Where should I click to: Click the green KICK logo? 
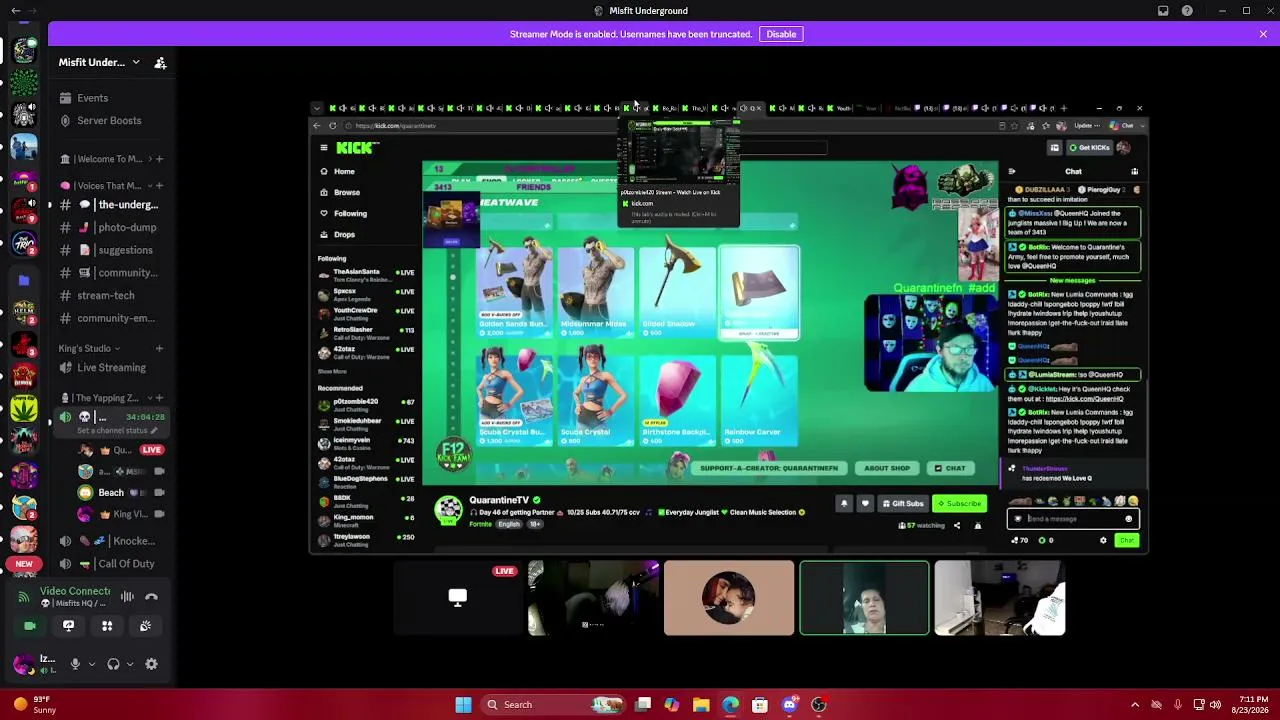356,148
